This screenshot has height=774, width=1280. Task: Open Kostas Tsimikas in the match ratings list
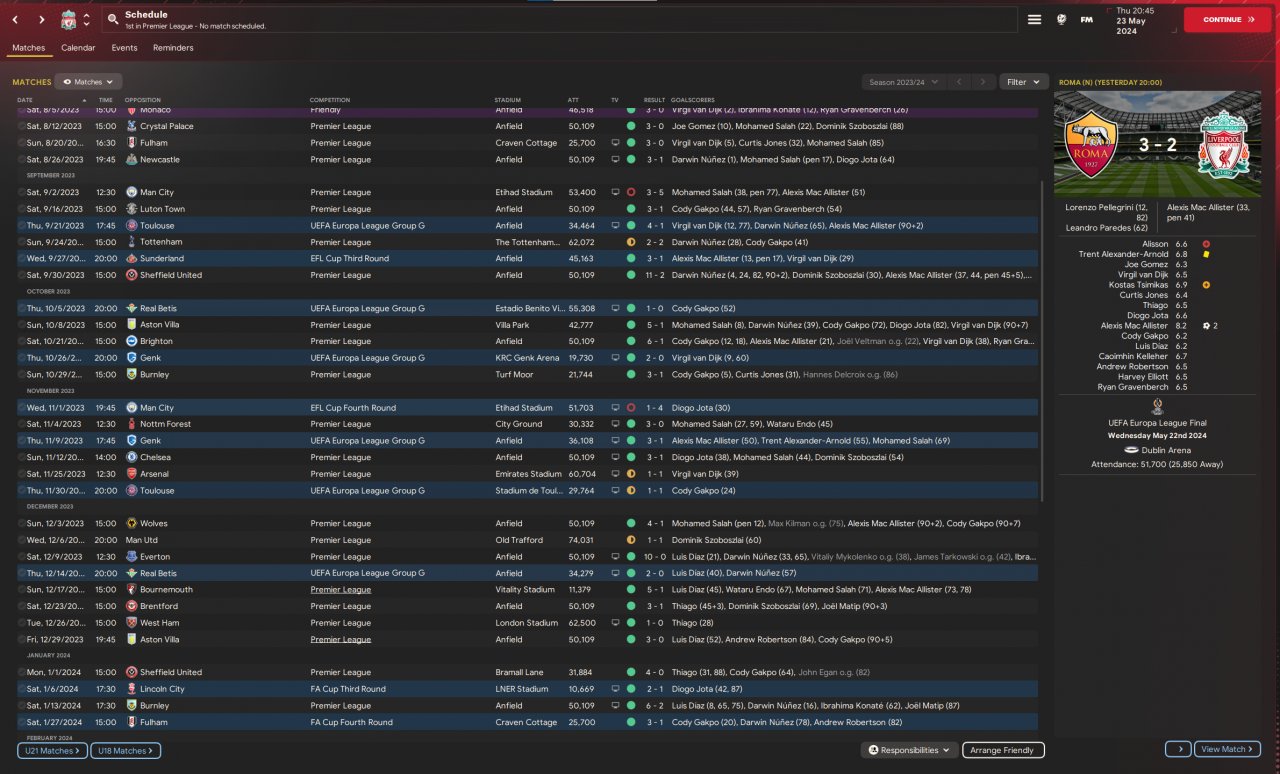(1137, 285)
